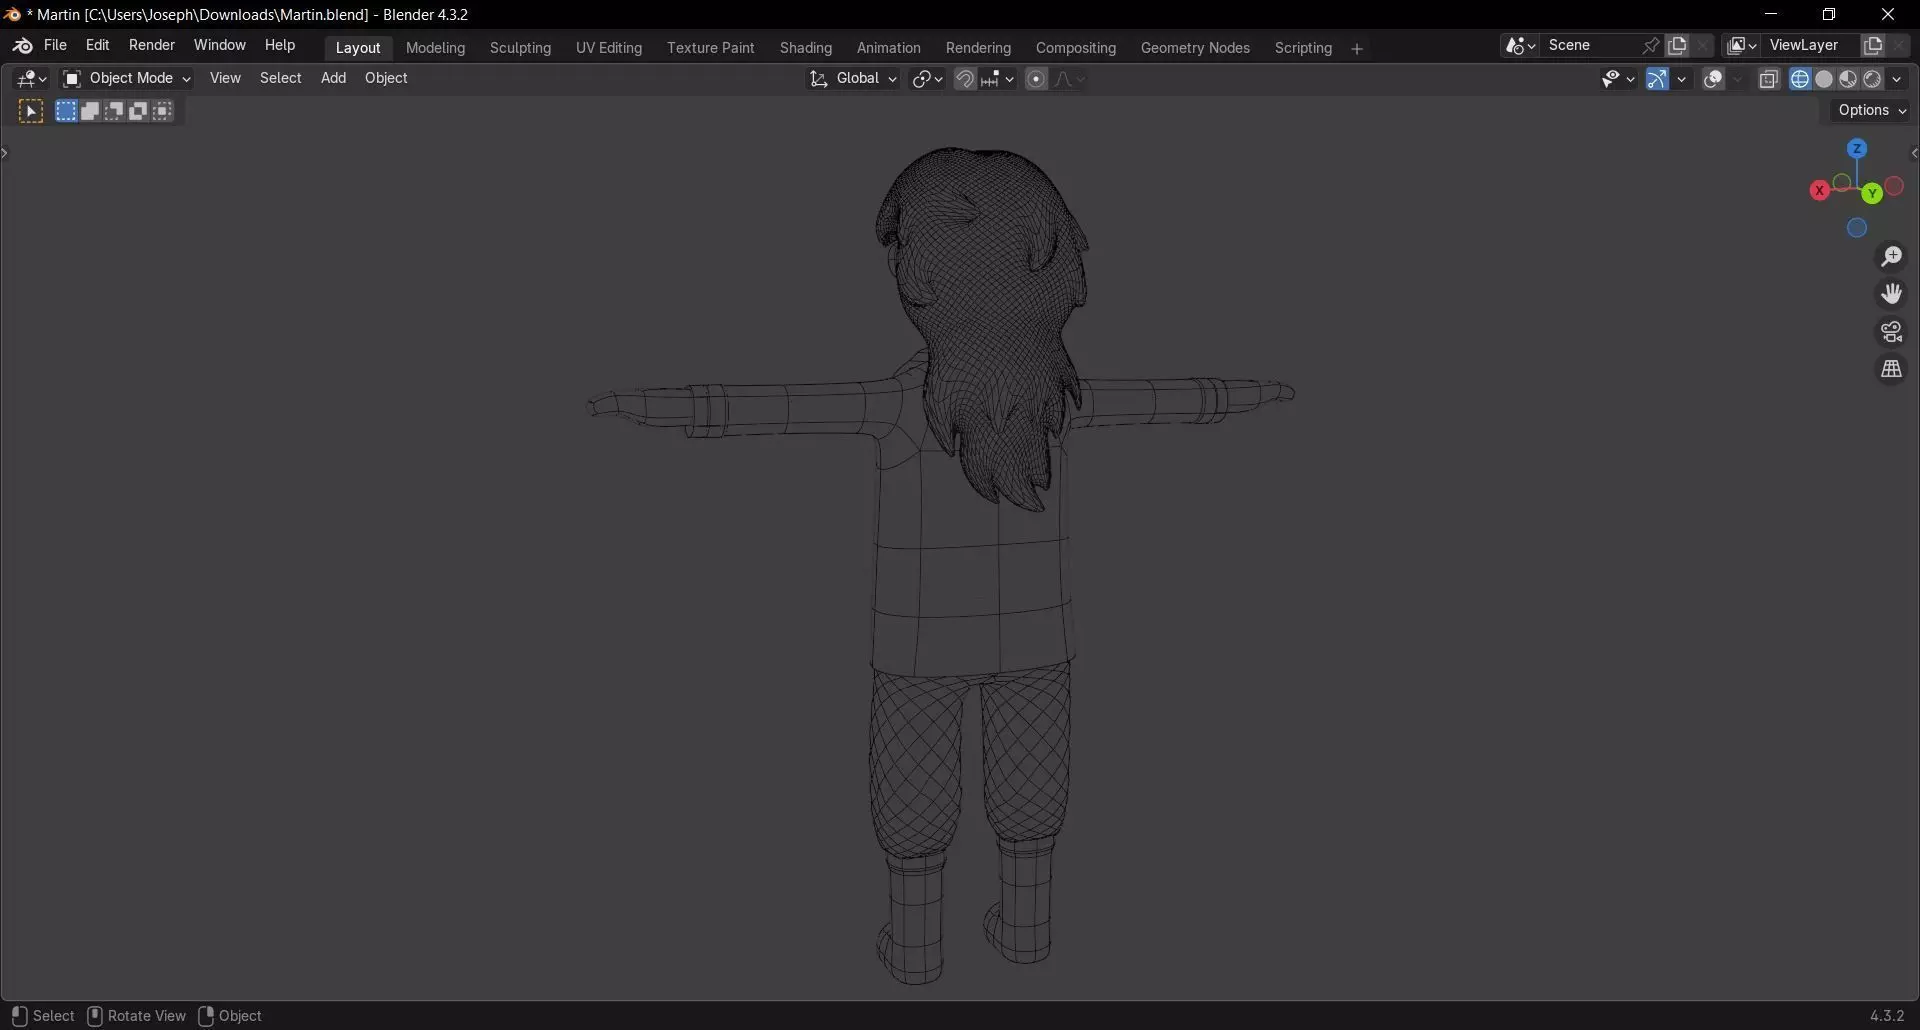Toggle Show Overlays button

(1714, 79)
